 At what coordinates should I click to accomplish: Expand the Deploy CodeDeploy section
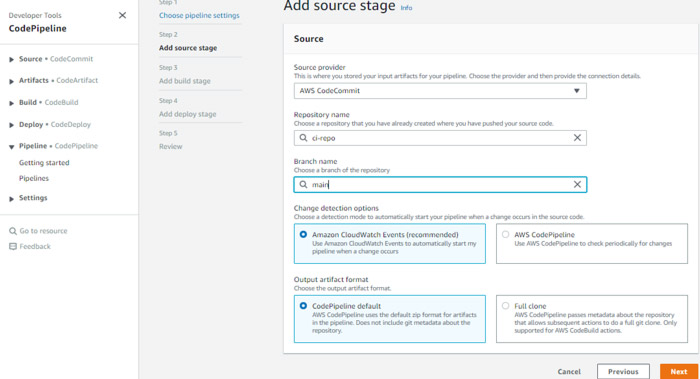point(12,125)
